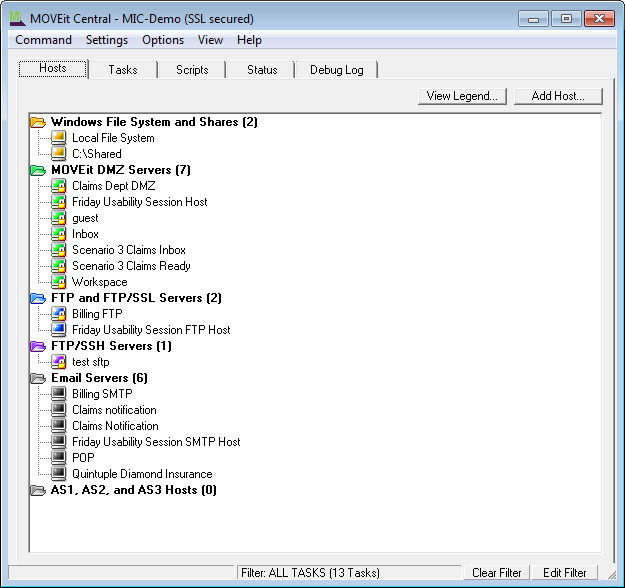Switch to the Tasks tab

(x=123, y=70)
